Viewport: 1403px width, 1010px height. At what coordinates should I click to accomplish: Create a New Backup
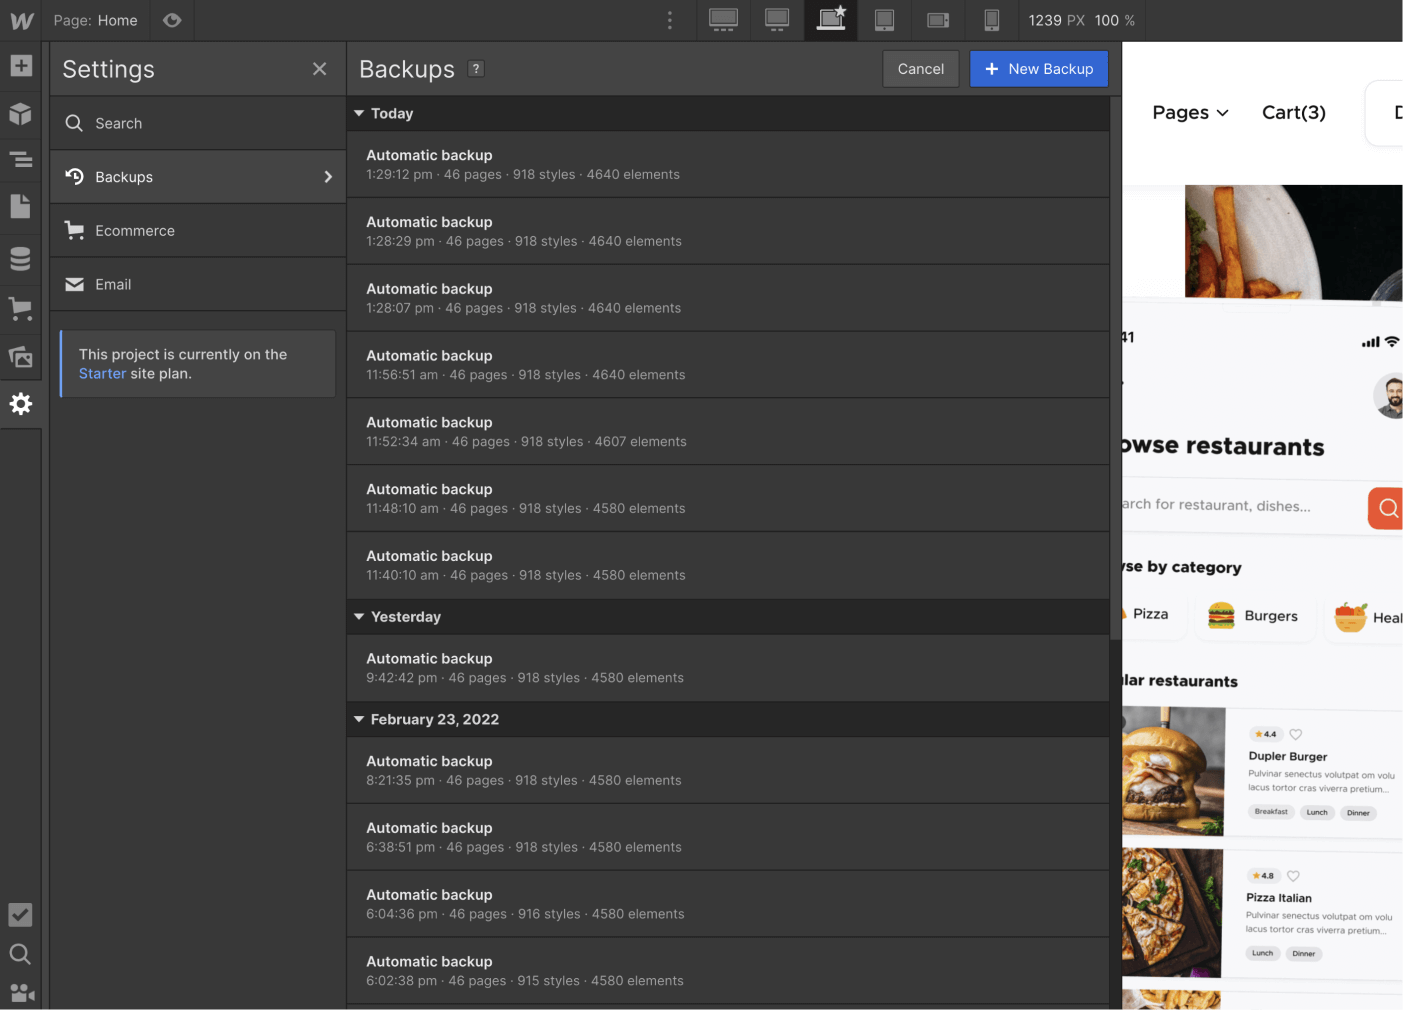tap(1039, 68)
